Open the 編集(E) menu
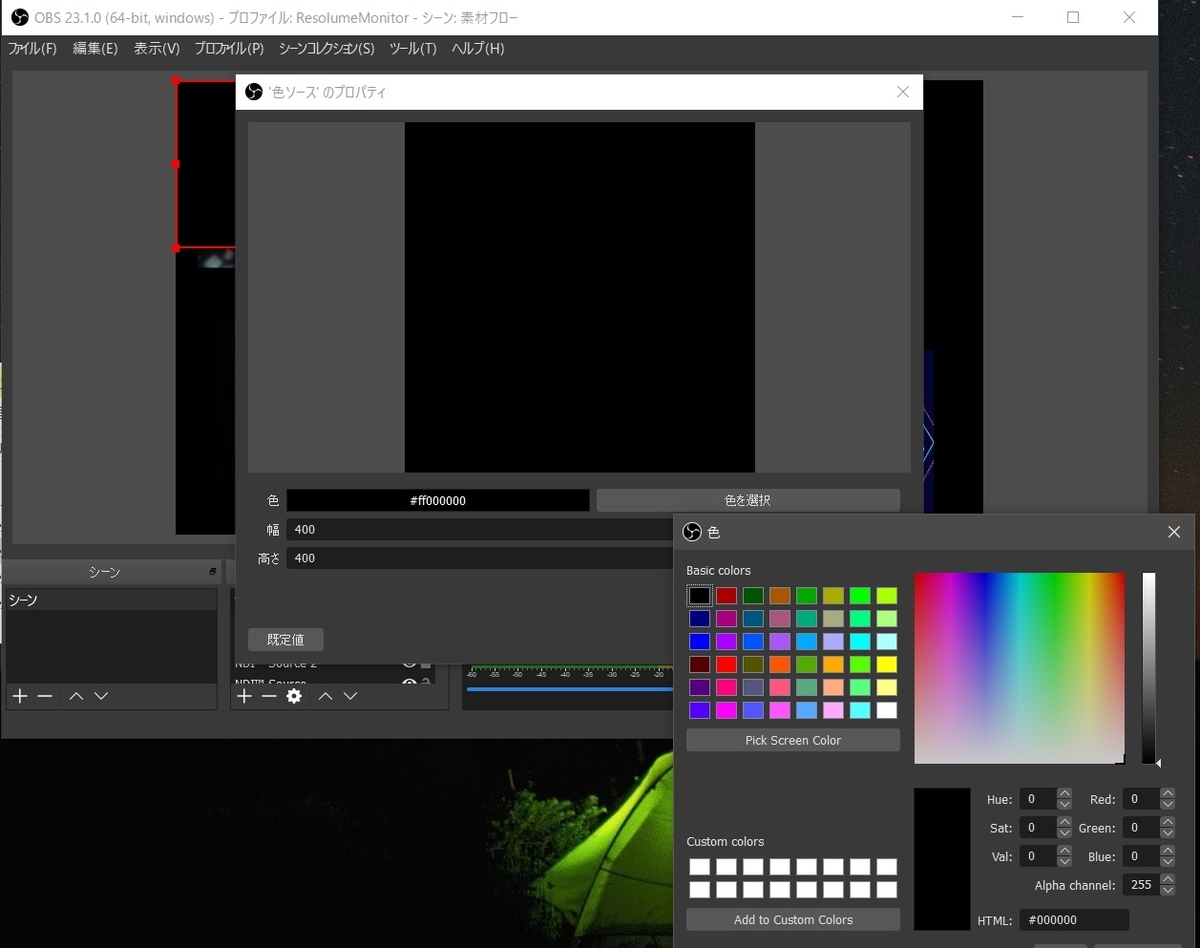The height and width of the screenshot is (948, 1200). click(95, 48)
